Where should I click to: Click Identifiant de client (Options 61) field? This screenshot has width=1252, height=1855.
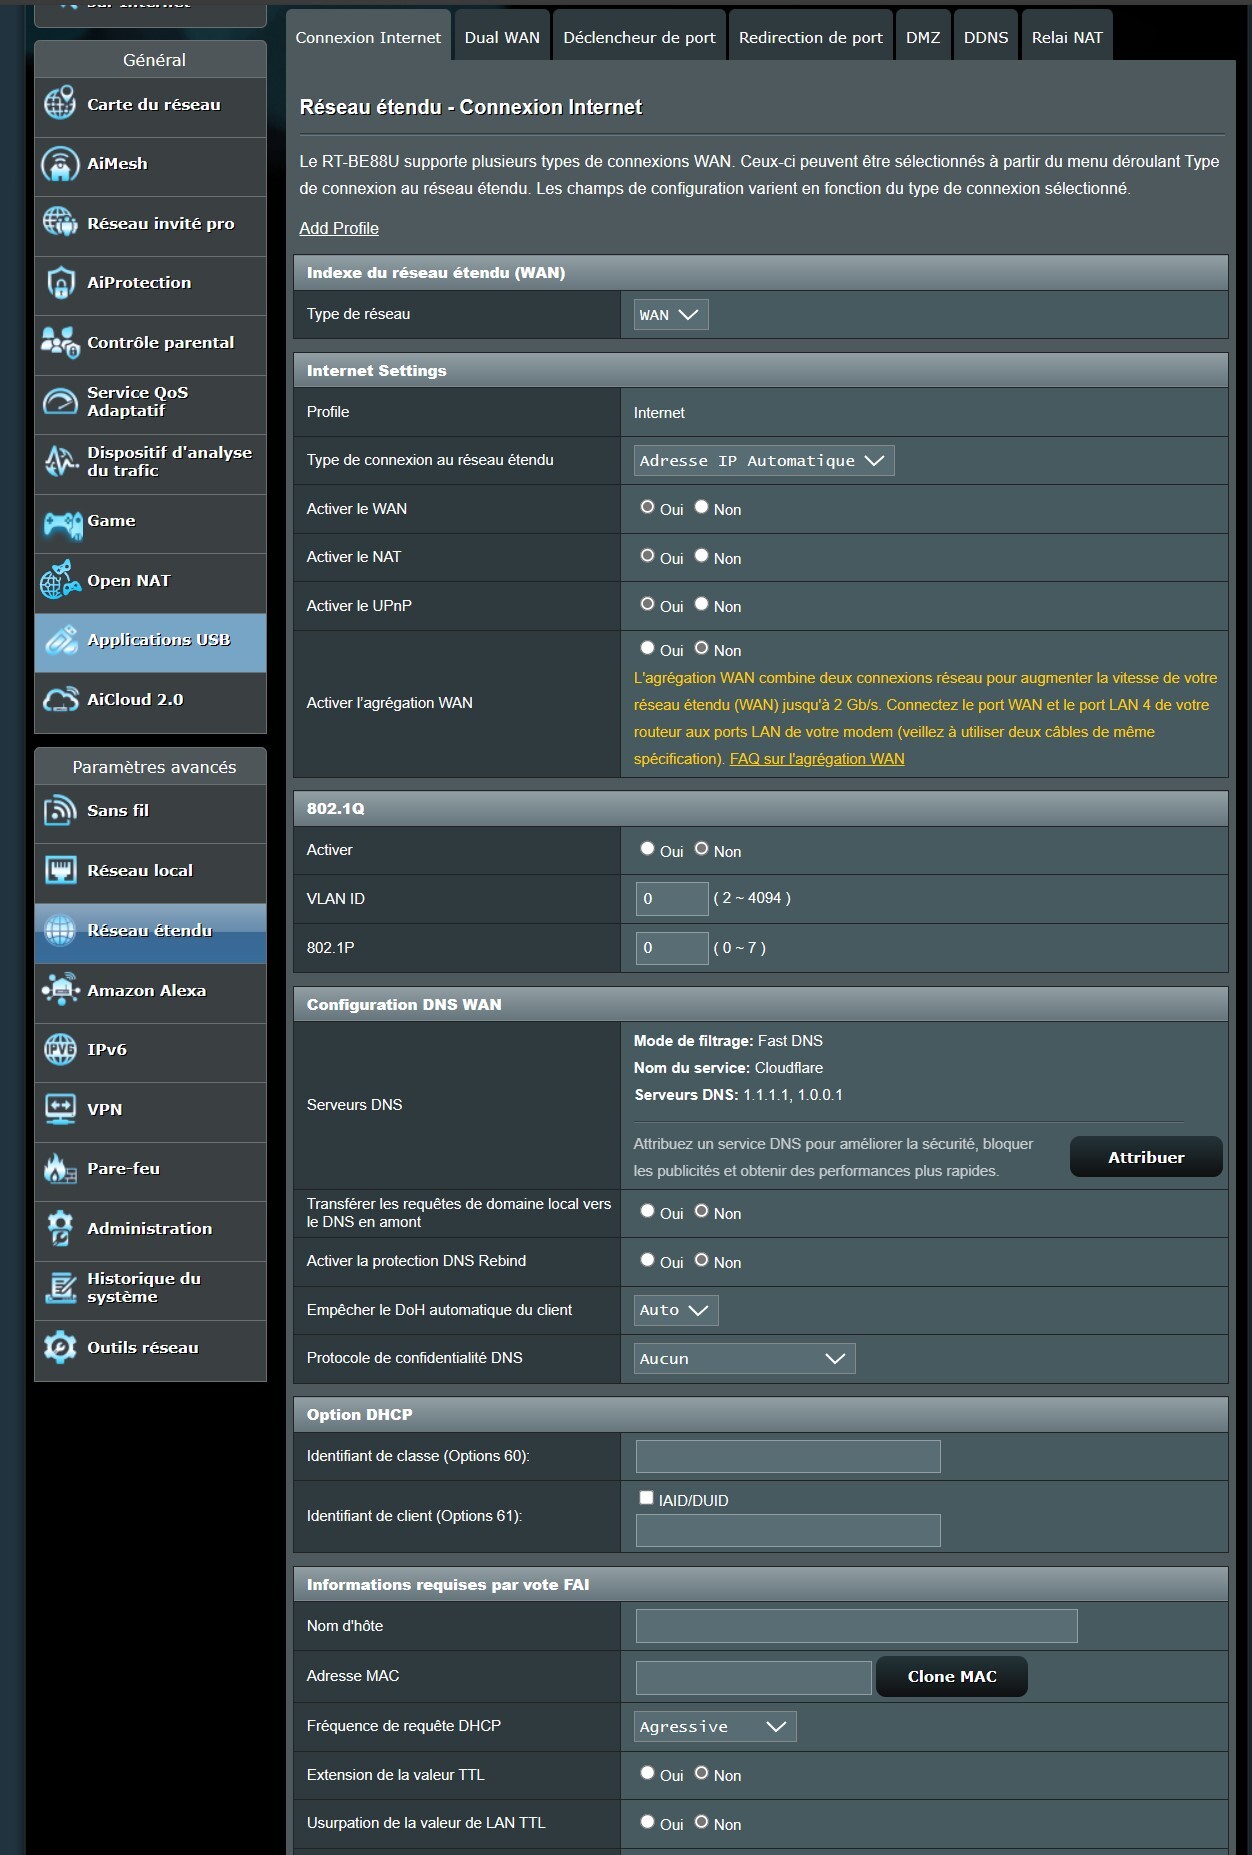click(788, 1530)
